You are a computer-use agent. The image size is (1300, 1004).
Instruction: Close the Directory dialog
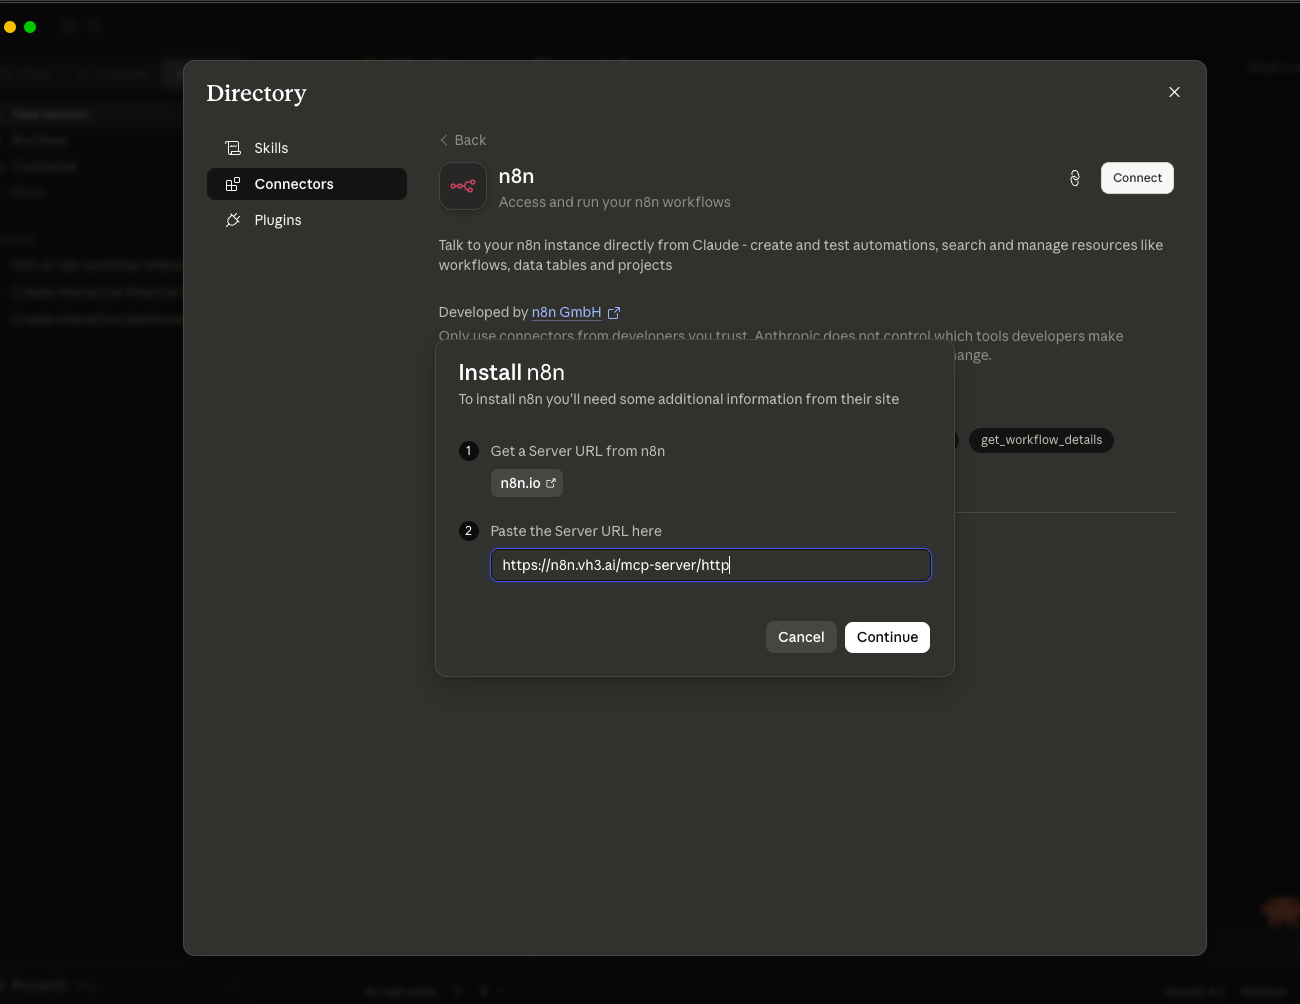pyautogui.click(x=1174, y=92)
